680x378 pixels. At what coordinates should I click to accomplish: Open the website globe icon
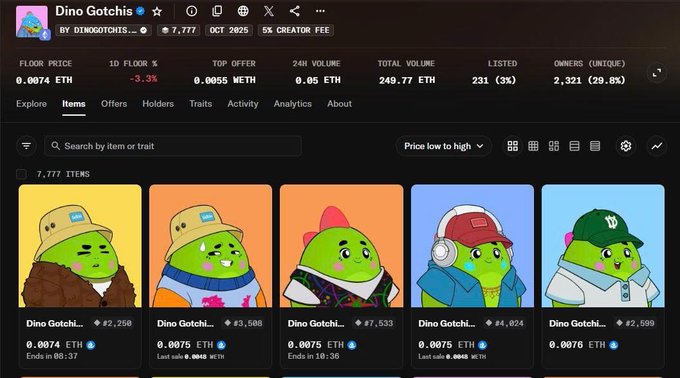243,11
